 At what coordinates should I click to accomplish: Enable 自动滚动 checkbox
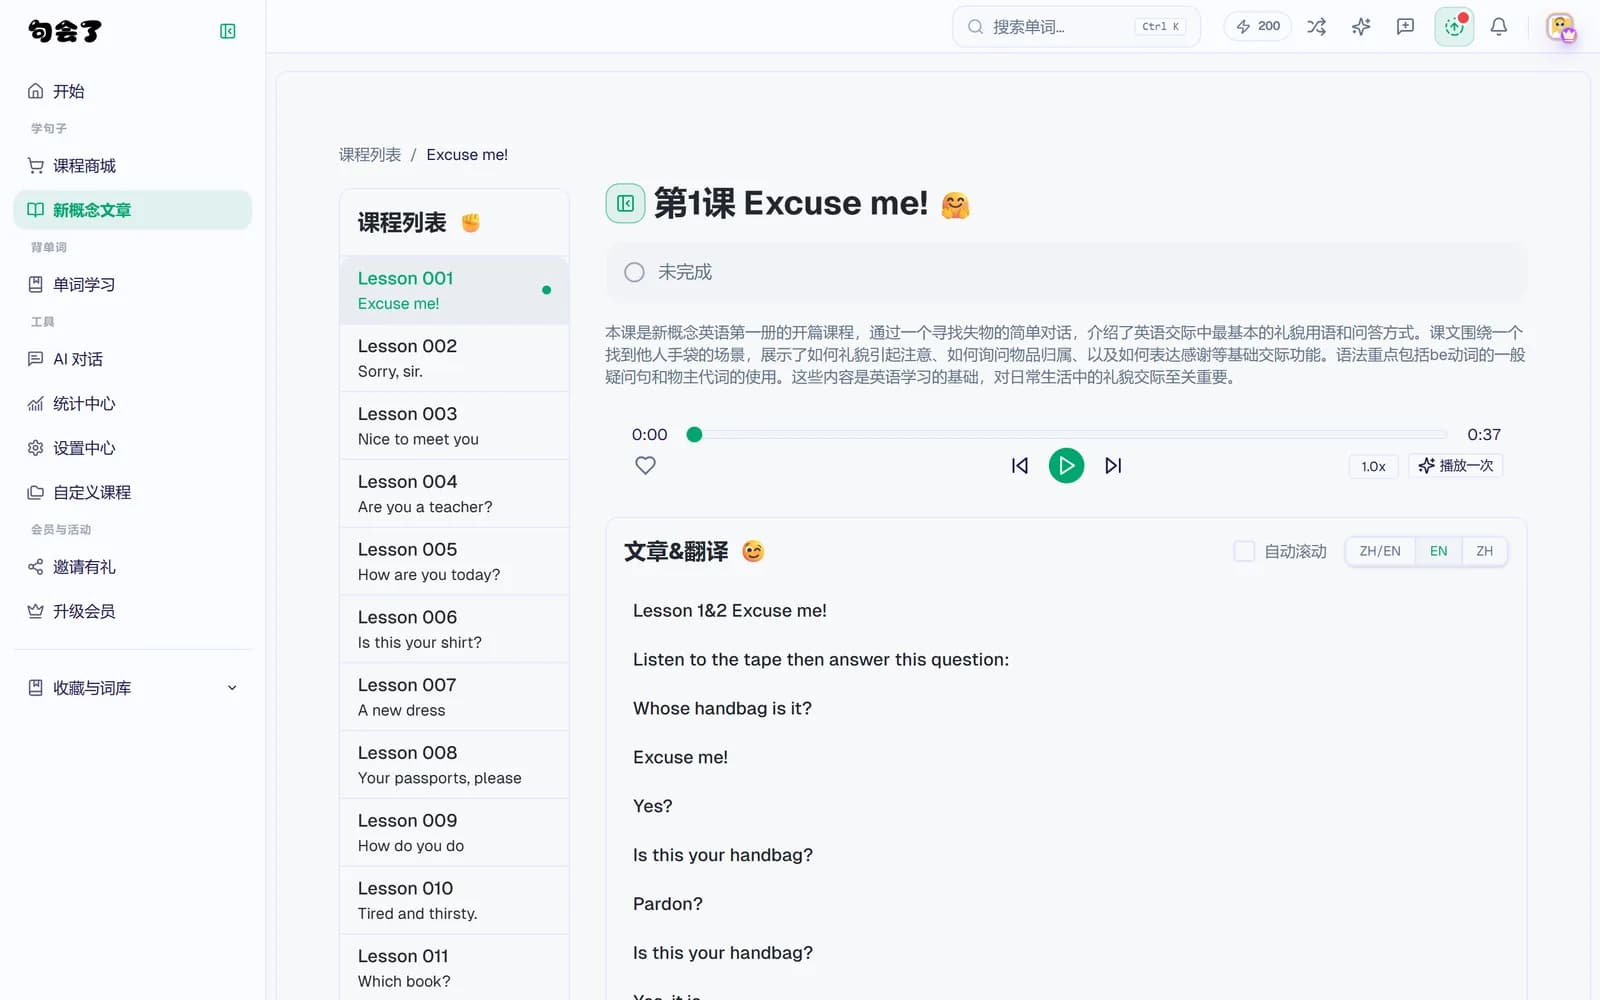coord(1244,551)
